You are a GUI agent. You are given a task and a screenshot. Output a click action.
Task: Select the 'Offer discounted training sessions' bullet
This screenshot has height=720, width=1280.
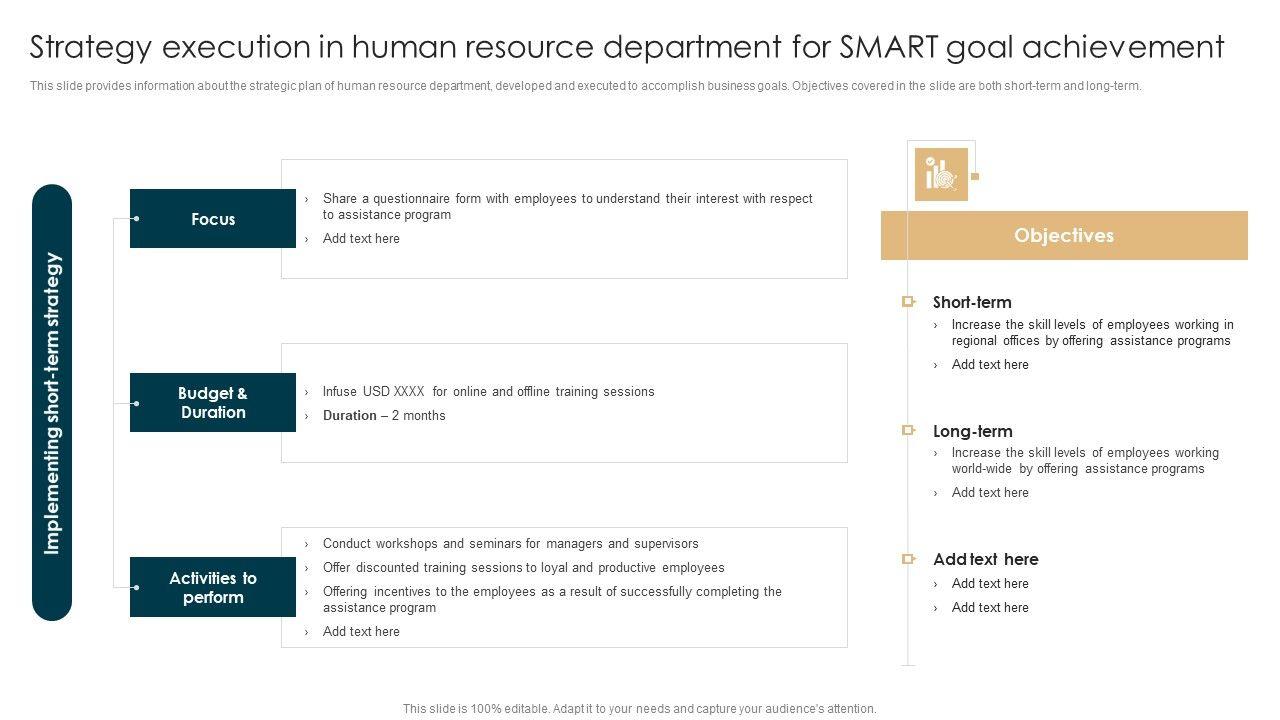coord(523,568)
